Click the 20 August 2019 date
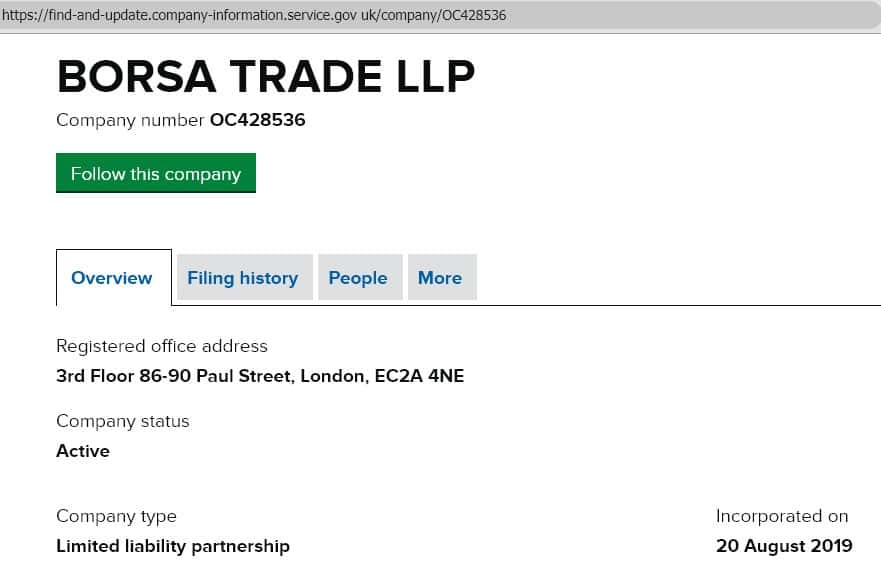This screenshot has height=575, width=881. pos(784,547)
